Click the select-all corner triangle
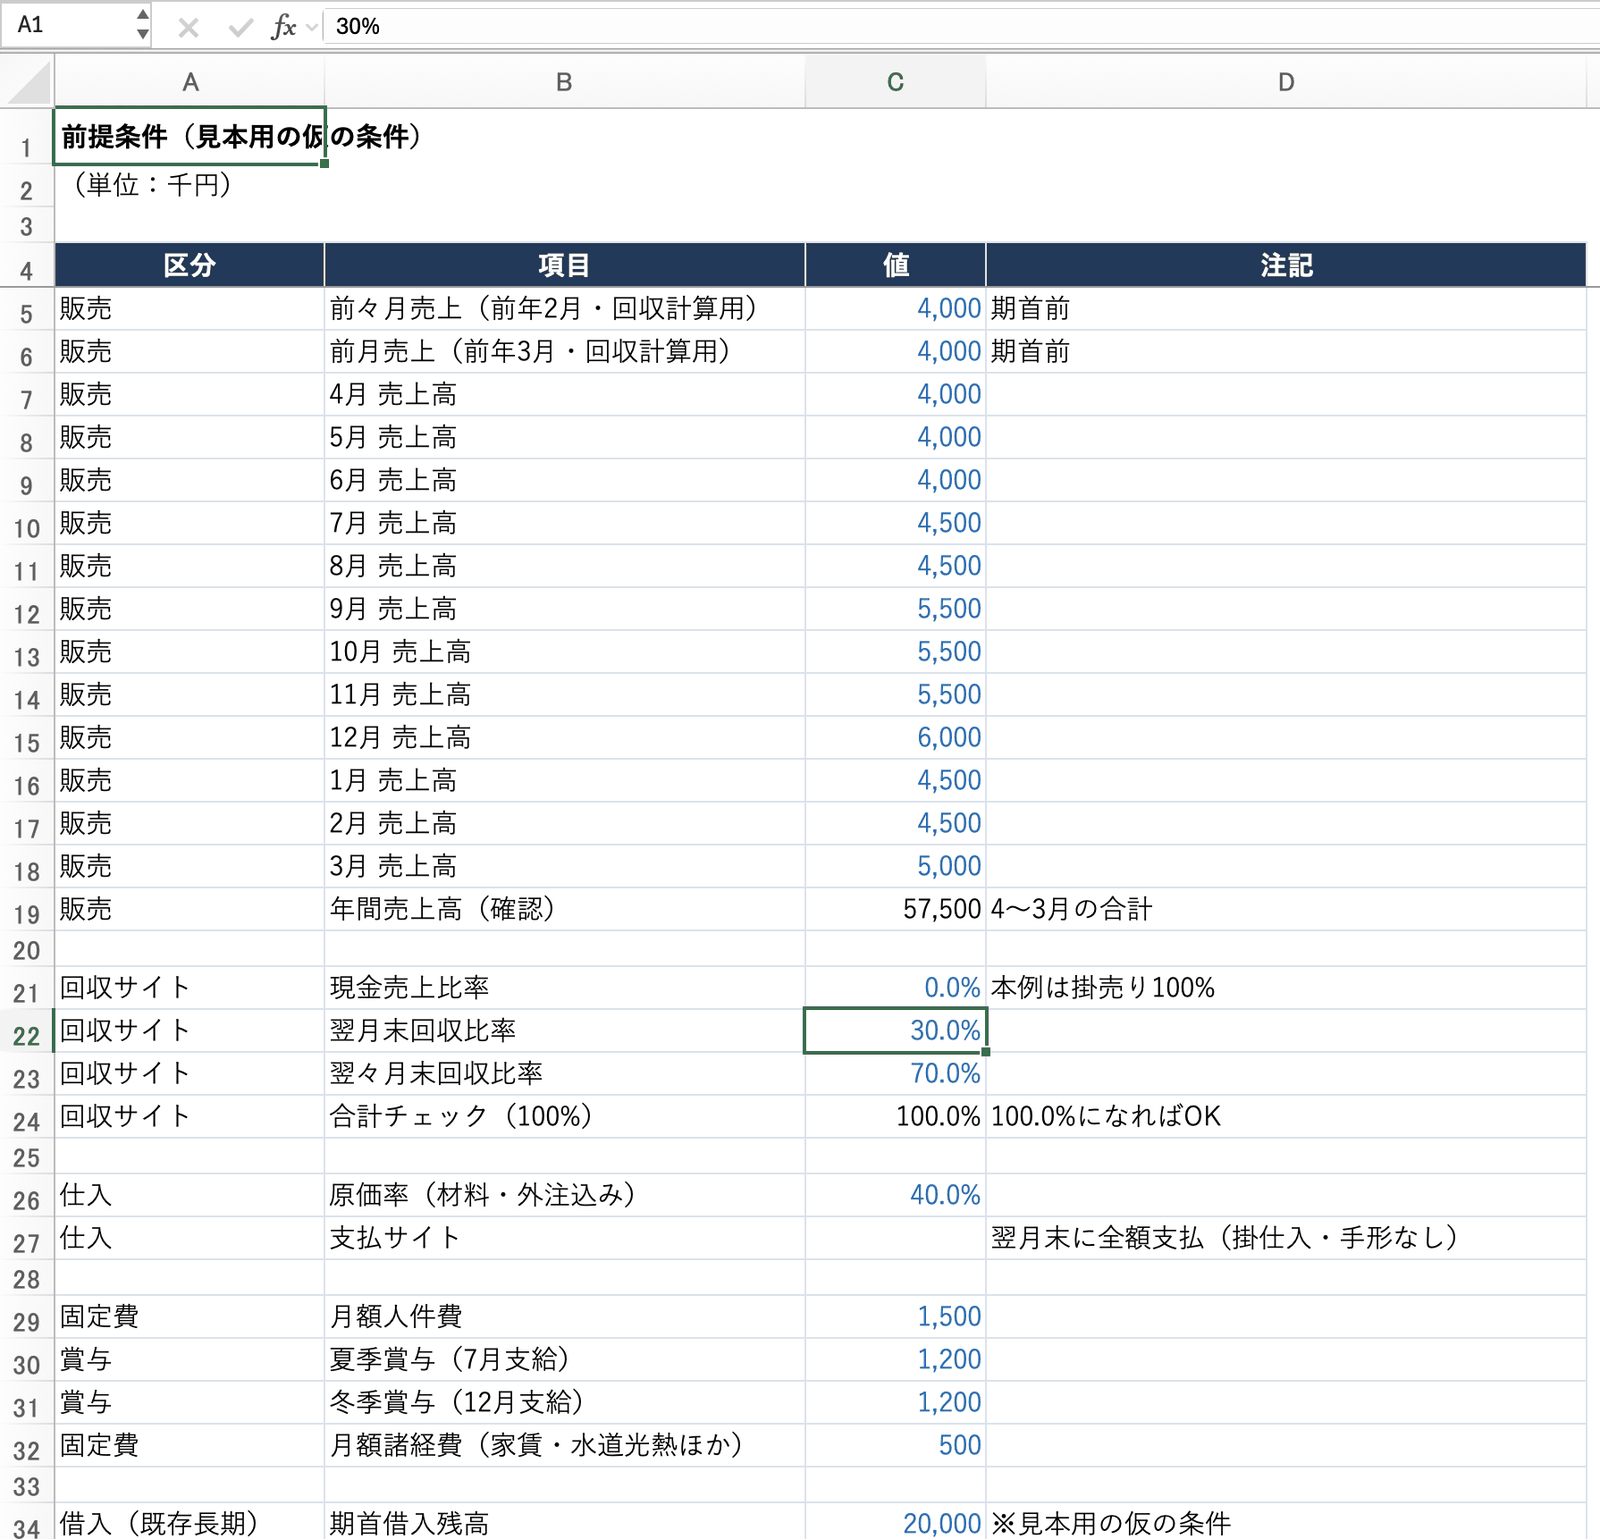 pos(28,82)
